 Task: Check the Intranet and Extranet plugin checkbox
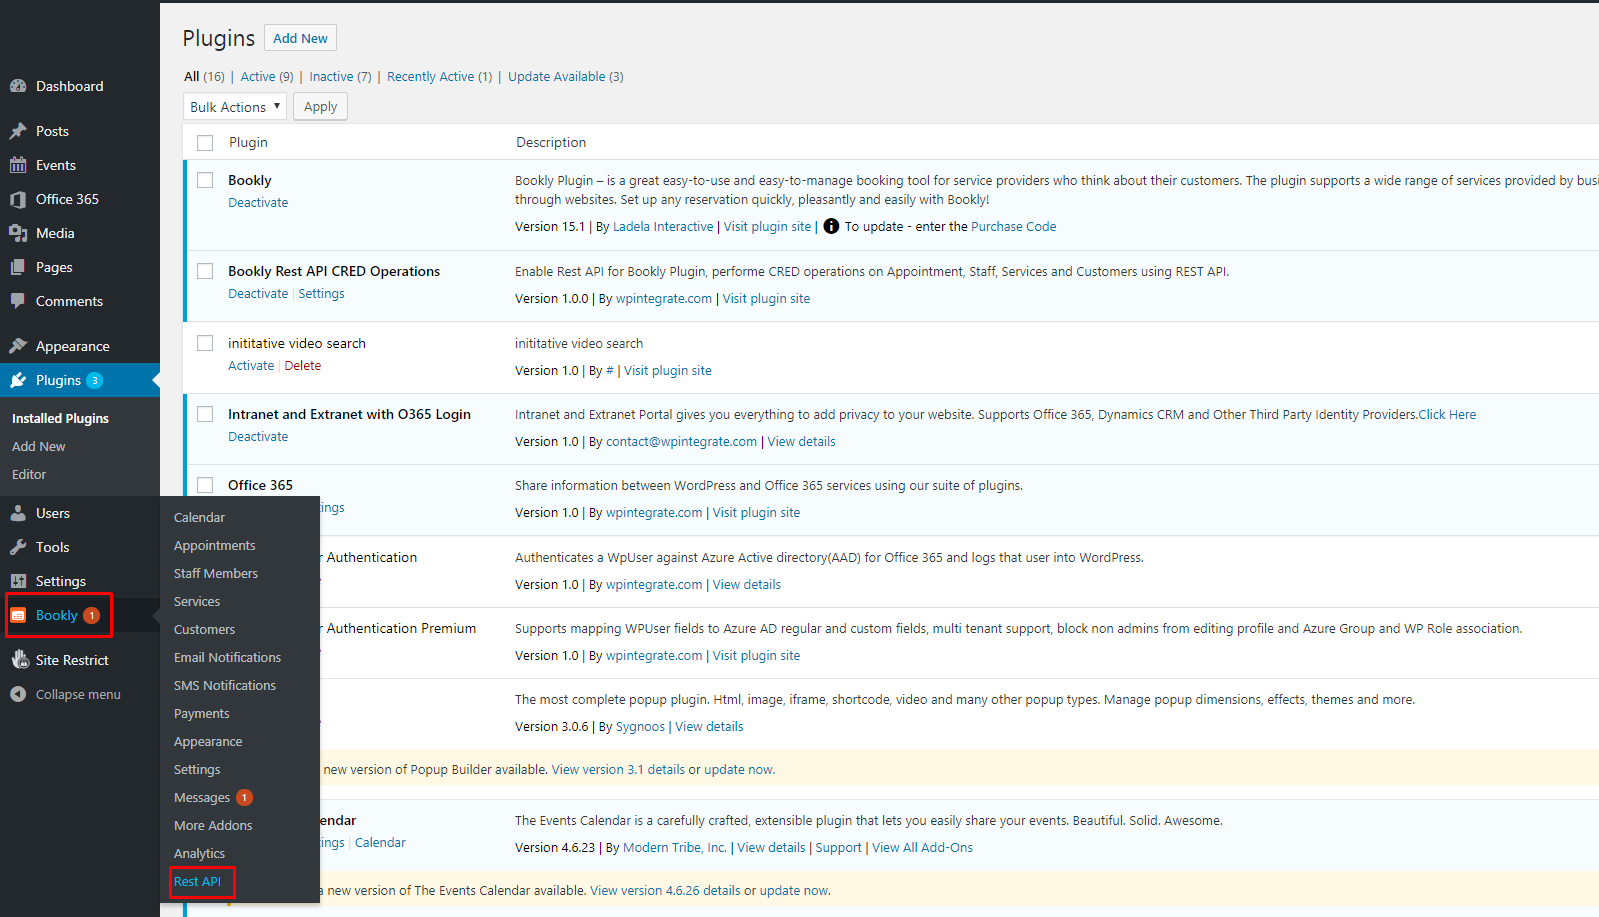pos(205,414)
